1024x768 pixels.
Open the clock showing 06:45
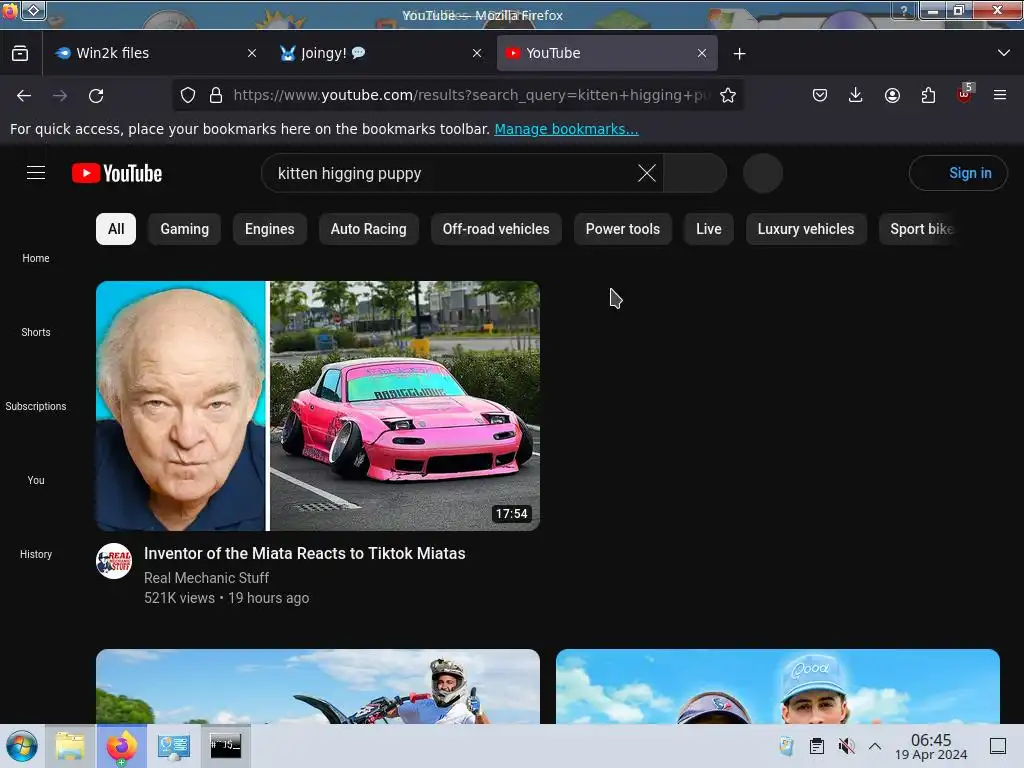931,746
